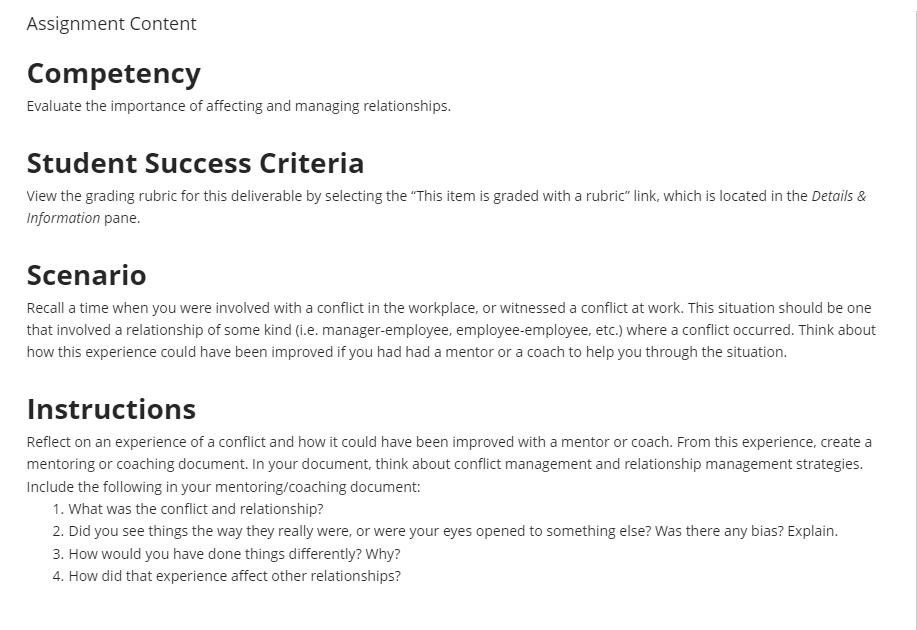Click the line 'how this experience could have been improved'
The height and width of the screenshot is (630, 917).
pos(406,352)
